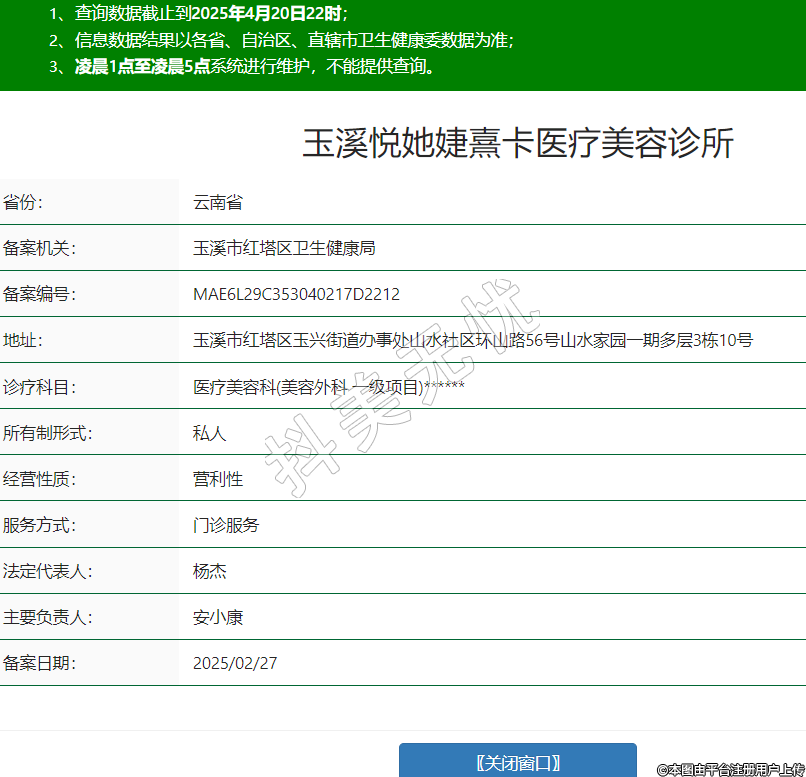
Task: Click the filing date 2025/02/27
Action: pos(235,663)
